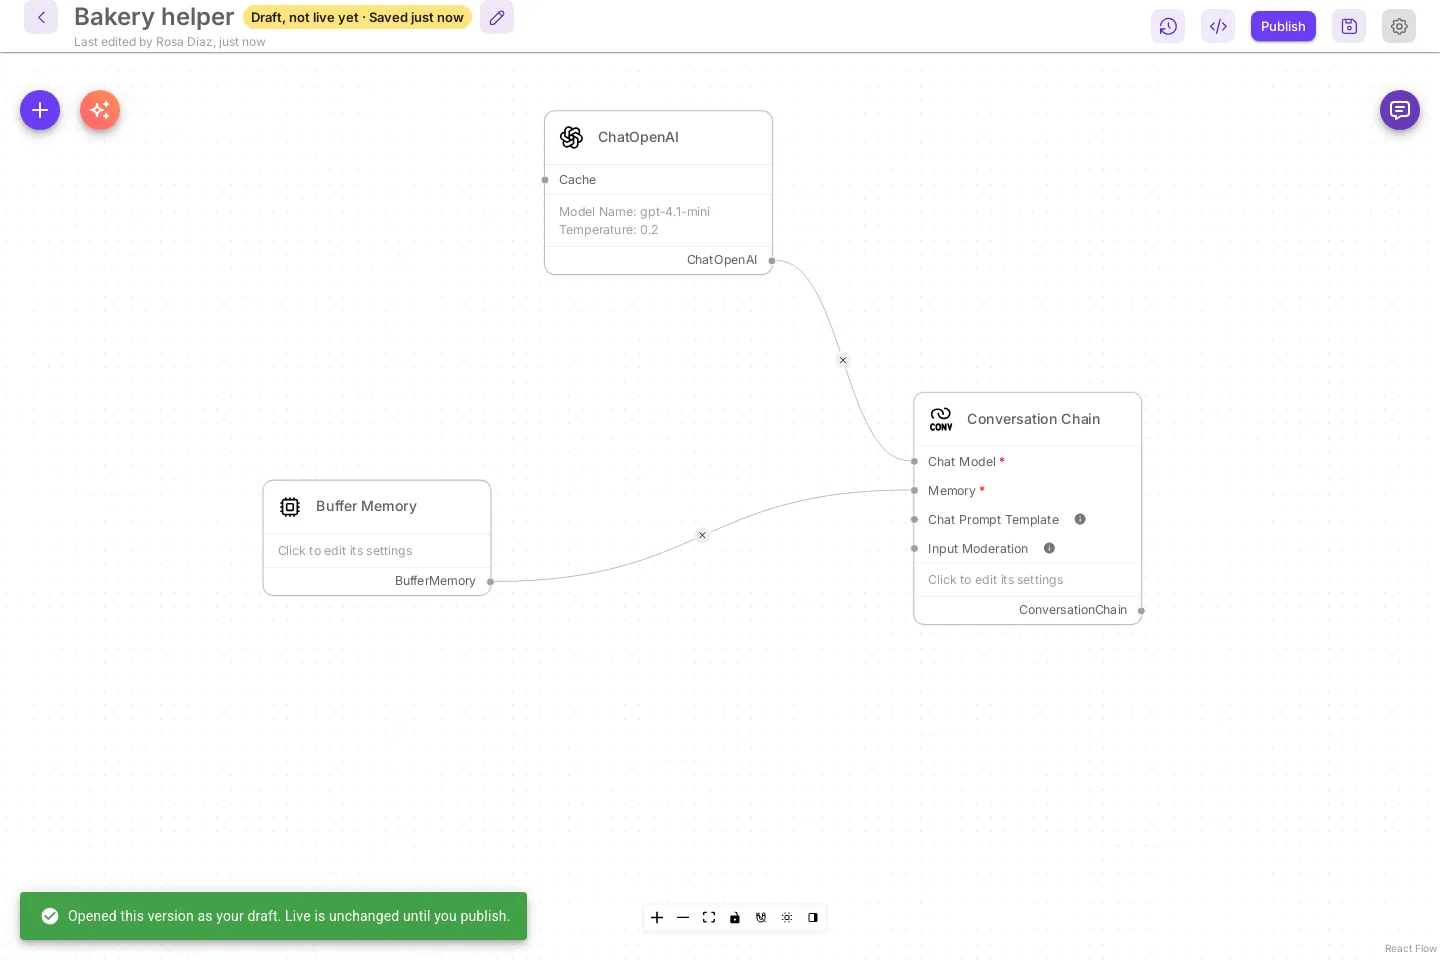Click the Buffer Memory chip icon
The height and width of the screenshot is (960, 1440).
(290, 507)
